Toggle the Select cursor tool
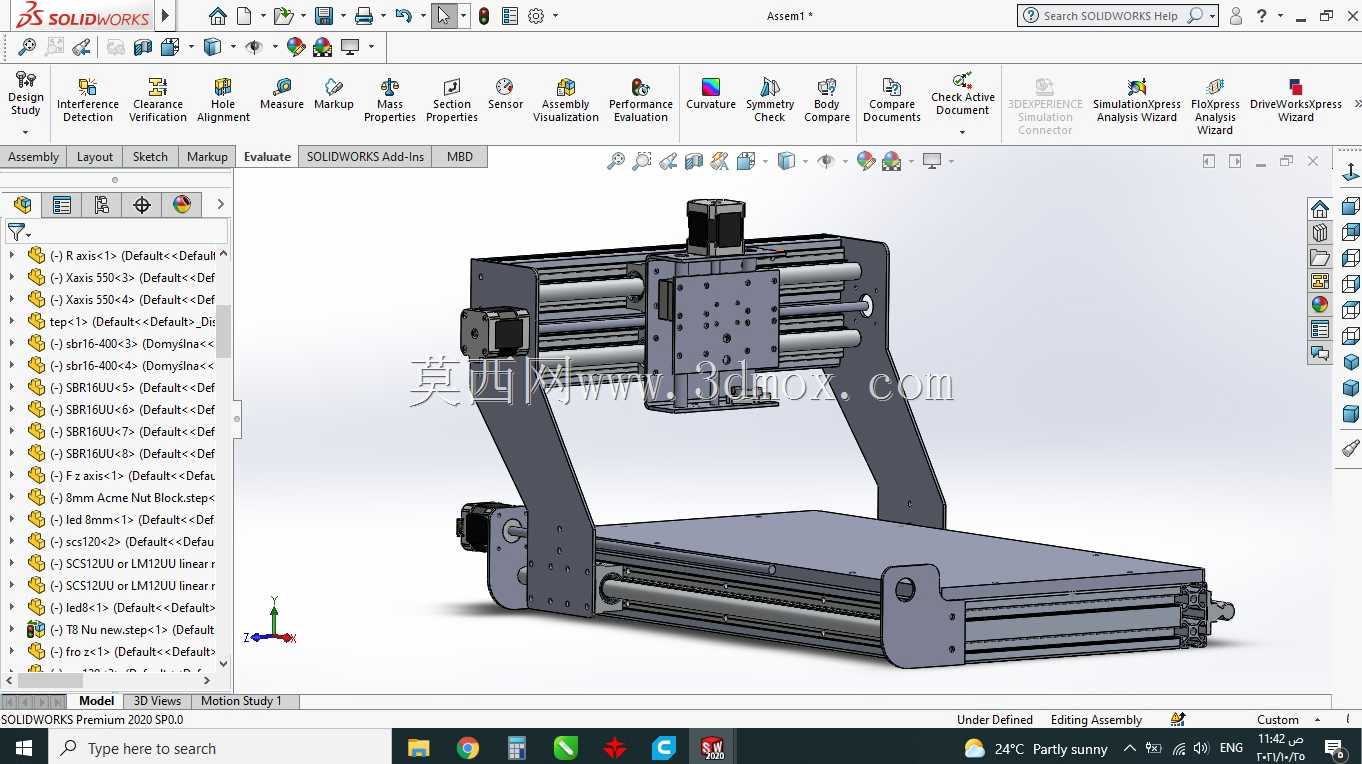1362x764 pixels. (x=444, y=16)
